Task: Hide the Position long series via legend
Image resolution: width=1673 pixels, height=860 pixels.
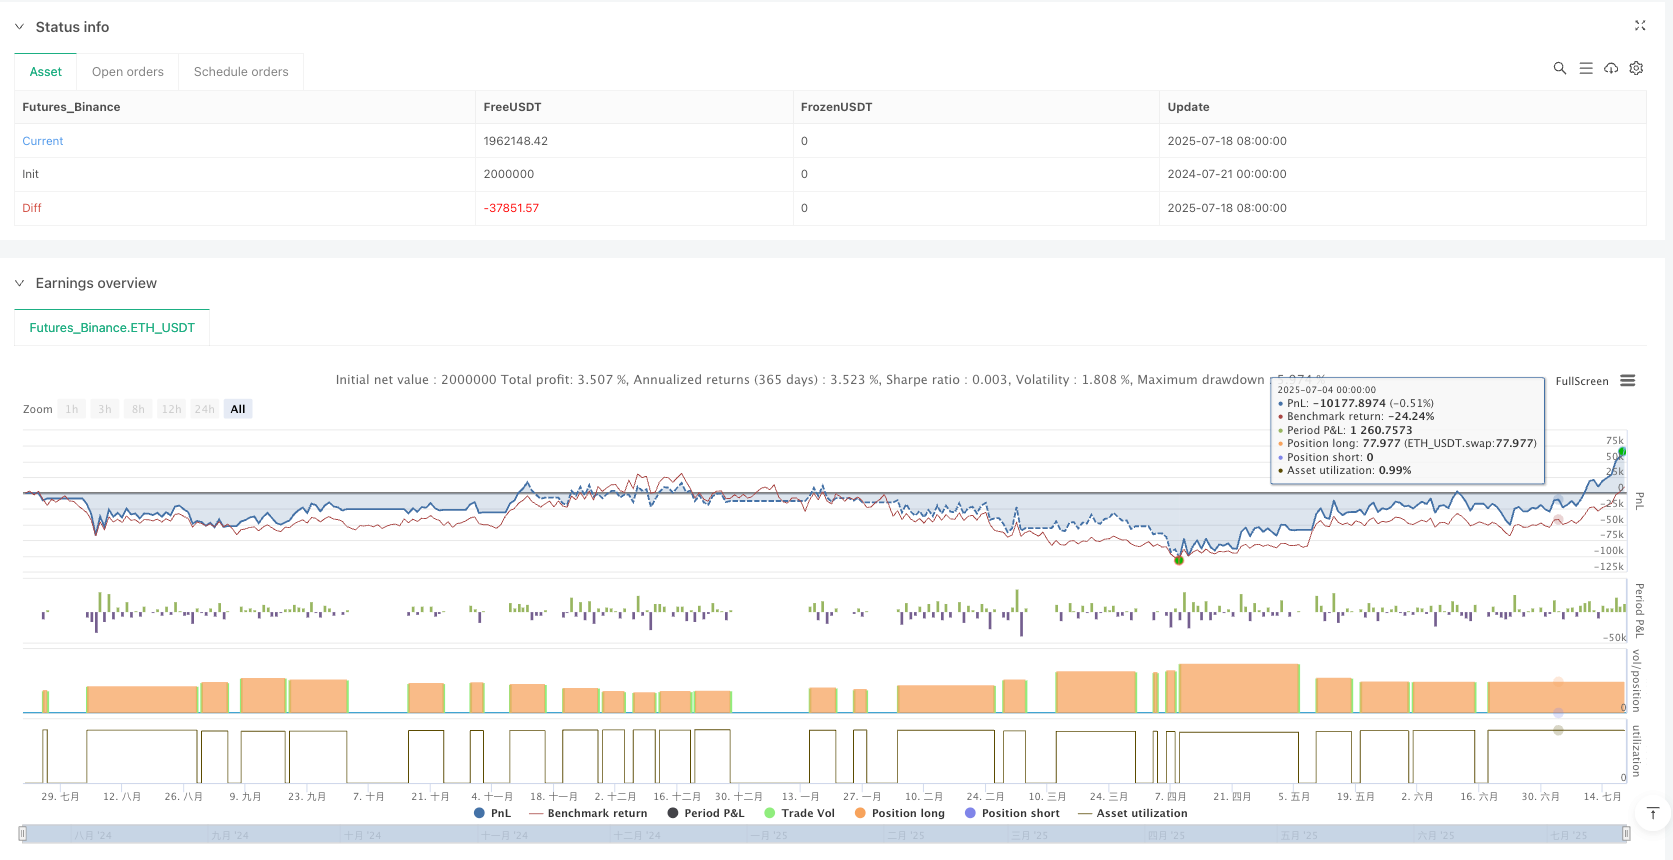Action: click(x=899, y=813)
